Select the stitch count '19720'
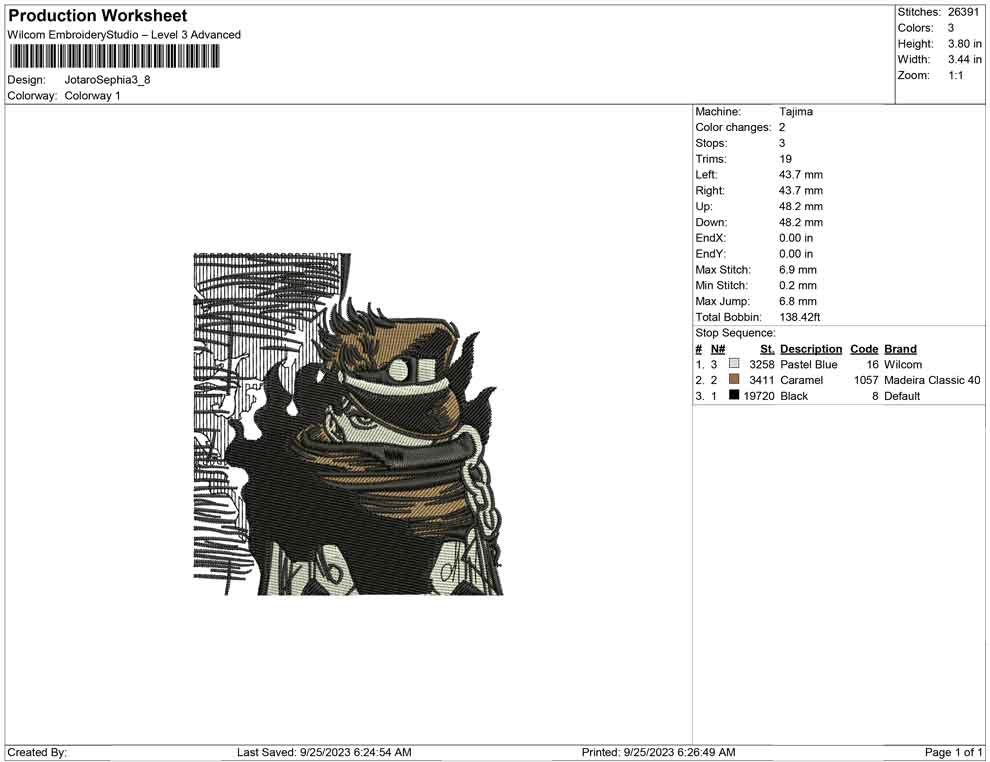Screen dimensions: 990x762 pos(758,396)
